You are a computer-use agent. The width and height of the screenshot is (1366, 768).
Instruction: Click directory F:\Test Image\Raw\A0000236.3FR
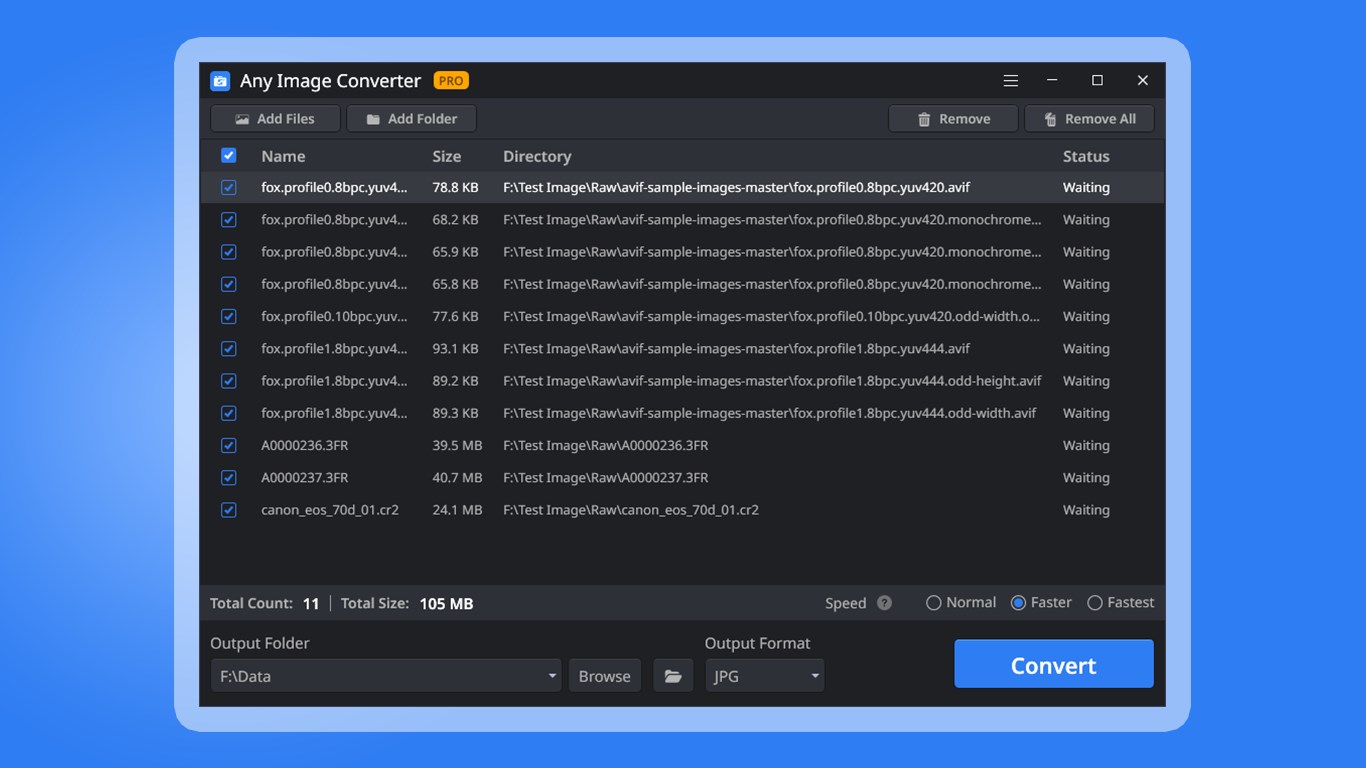coord(606,445)
